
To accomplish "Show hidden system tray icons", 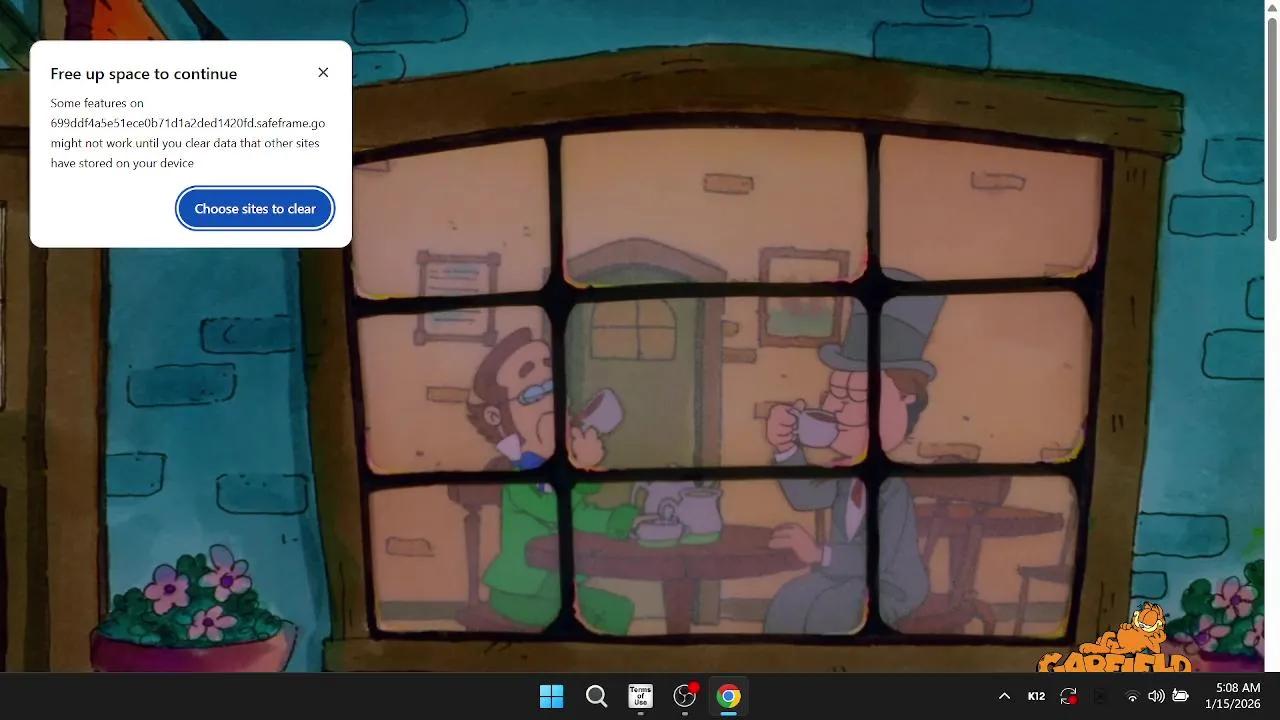I will coord(1004,696).
